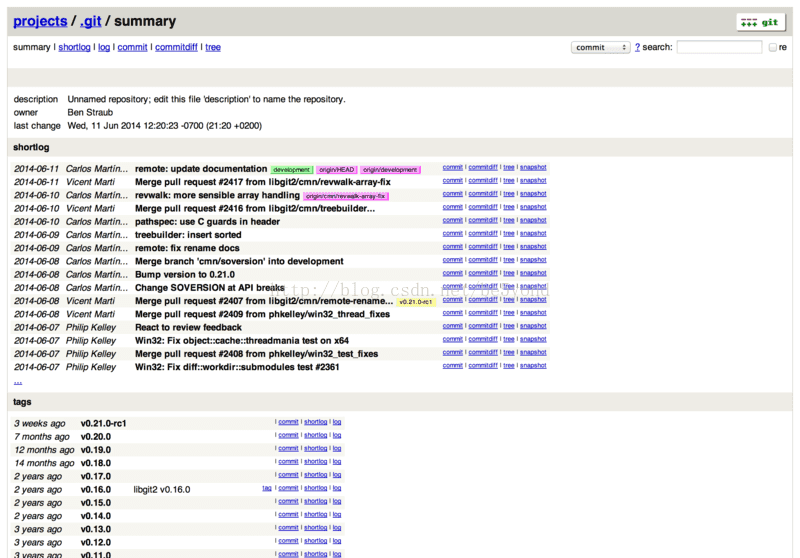This screenshot has height=558, width=800.
Task: Click snapshot link for 'Bump version to 0.21.0'
Action: [x=533, y=273]
